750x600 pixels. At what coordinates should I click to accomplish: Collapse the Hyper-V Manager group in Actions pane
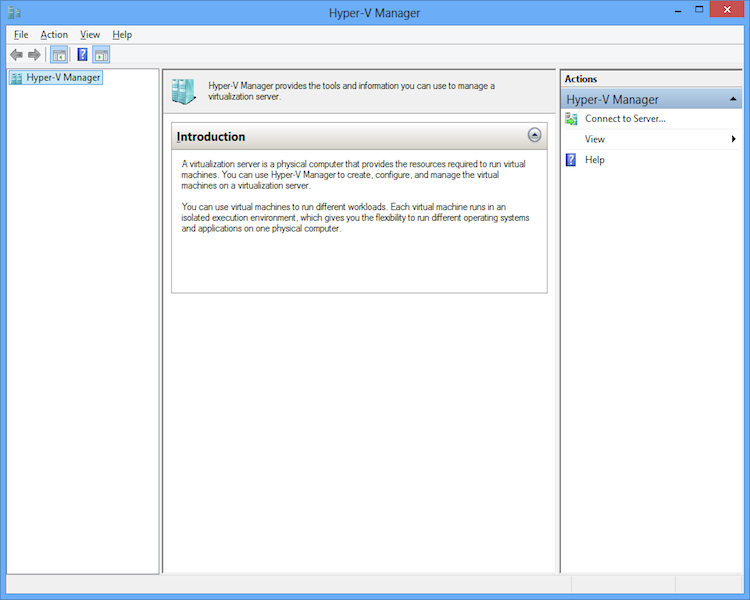(x=734, y=100)
